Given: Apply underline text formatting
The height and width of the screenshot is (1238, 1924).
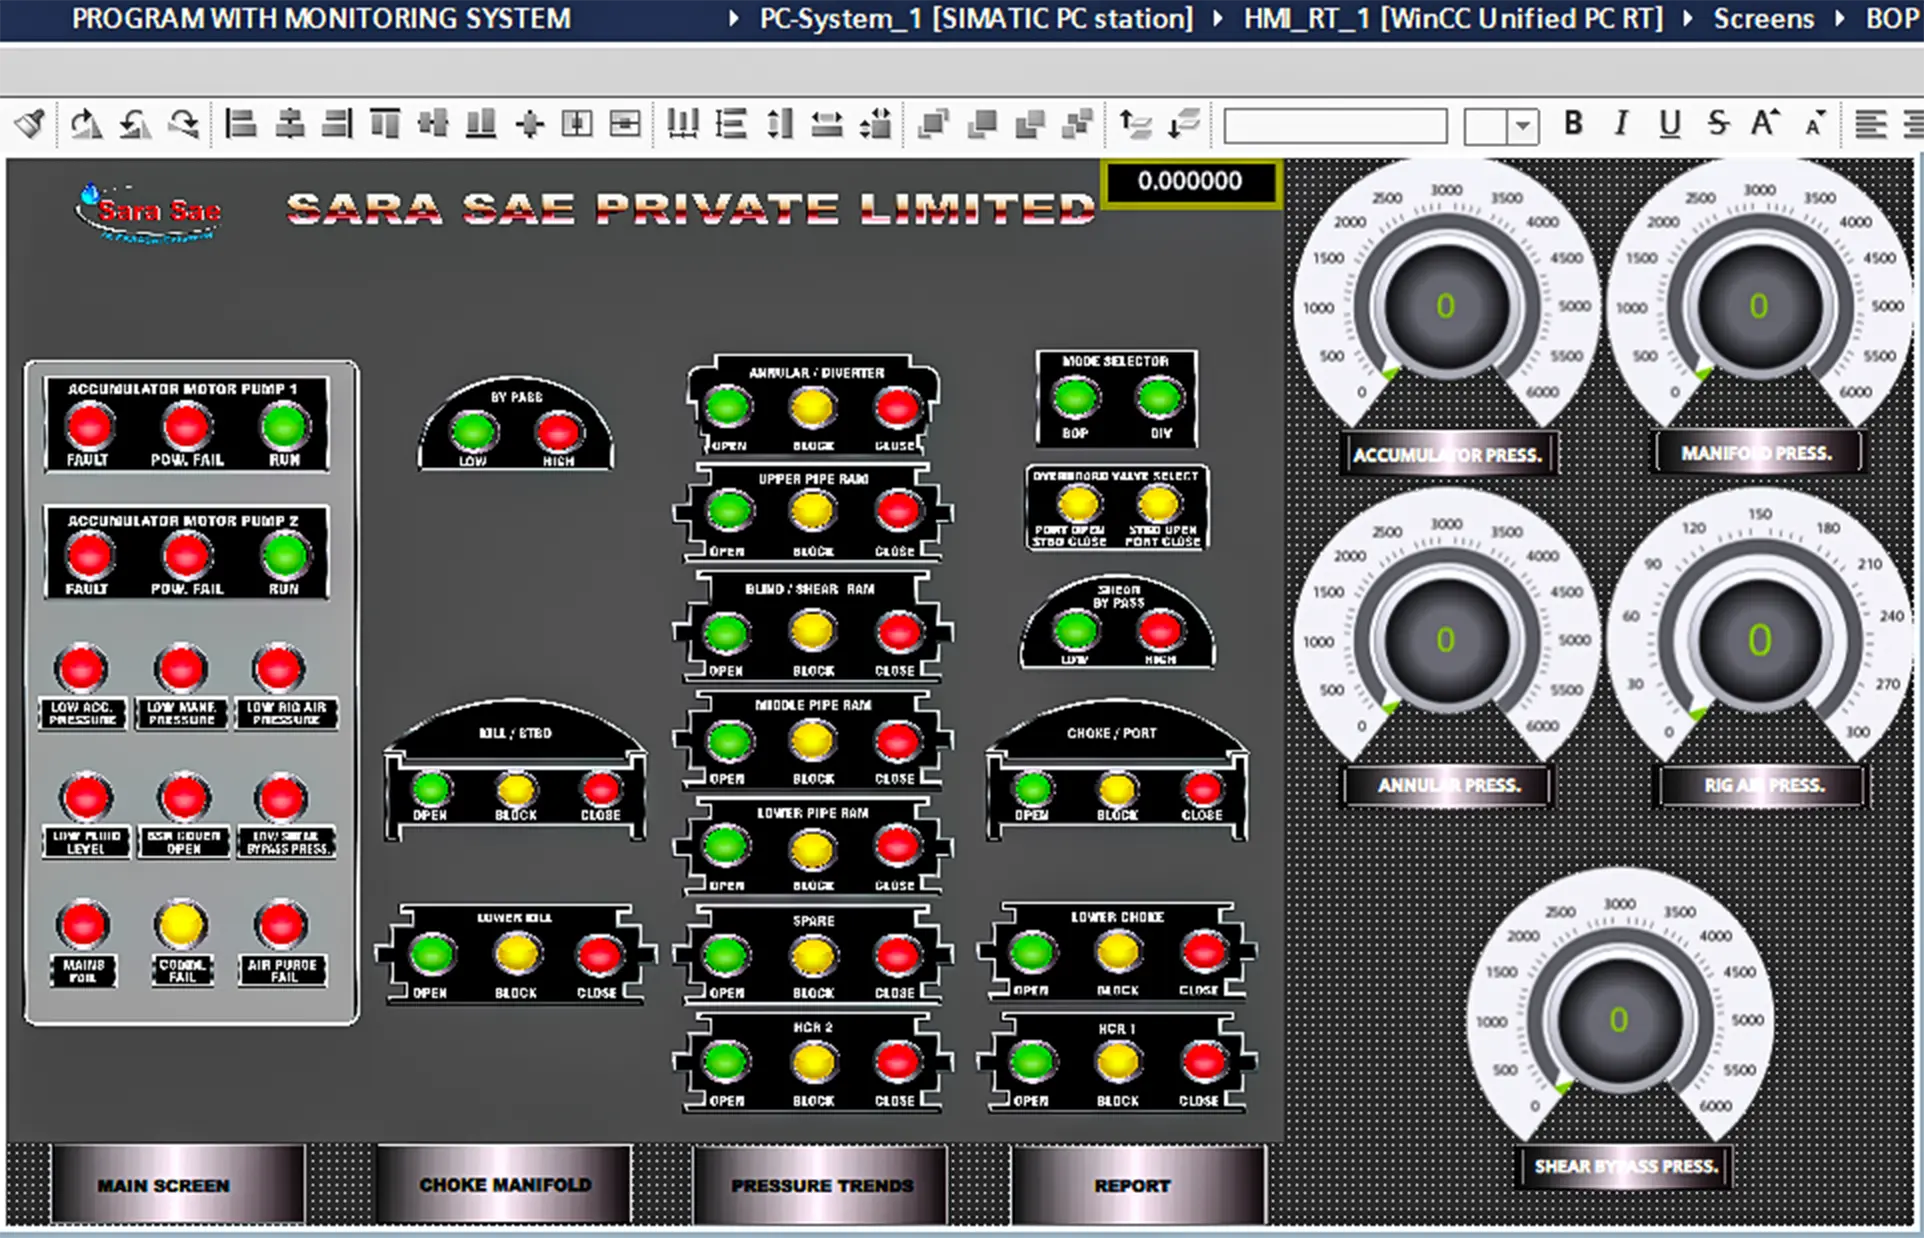Looking at the screenshot, I should [1669, 124].
